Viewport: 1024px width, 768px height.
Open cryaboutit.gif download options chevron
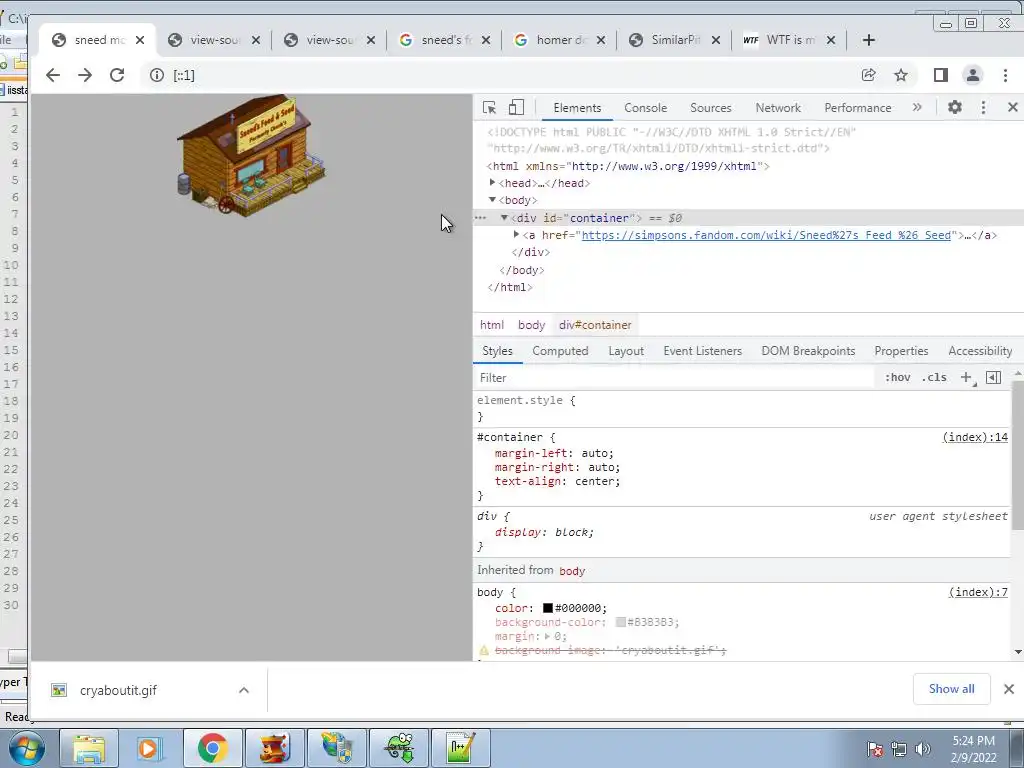click(244, 690)
